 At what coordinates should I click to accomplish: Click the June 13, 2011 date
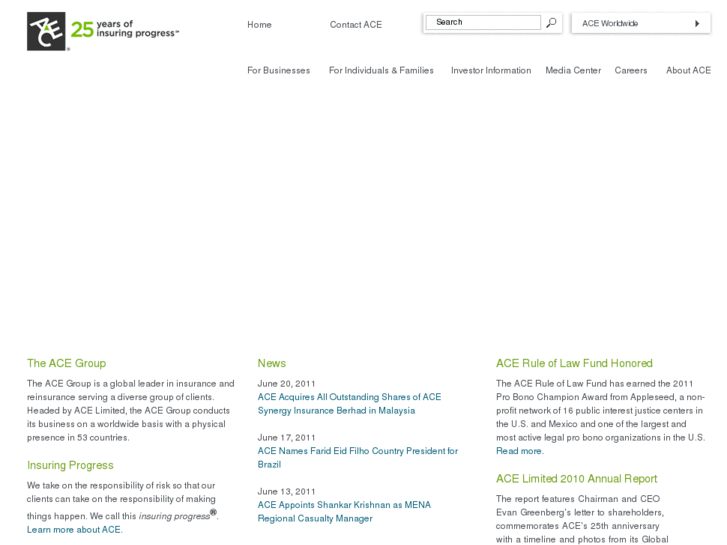(286, 491)
